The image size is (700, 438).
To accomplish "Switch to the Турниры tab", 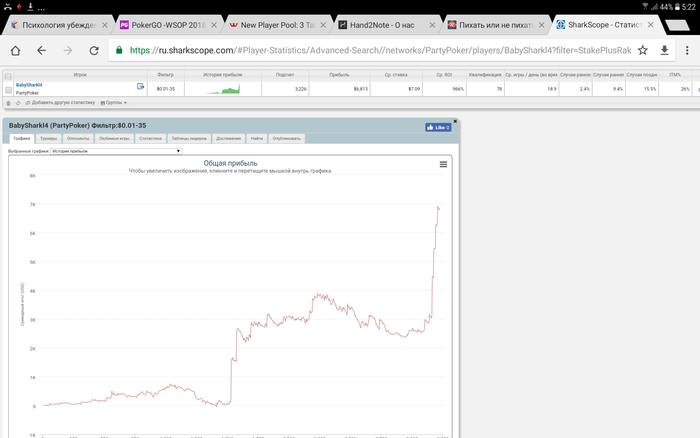I will 49,138.
